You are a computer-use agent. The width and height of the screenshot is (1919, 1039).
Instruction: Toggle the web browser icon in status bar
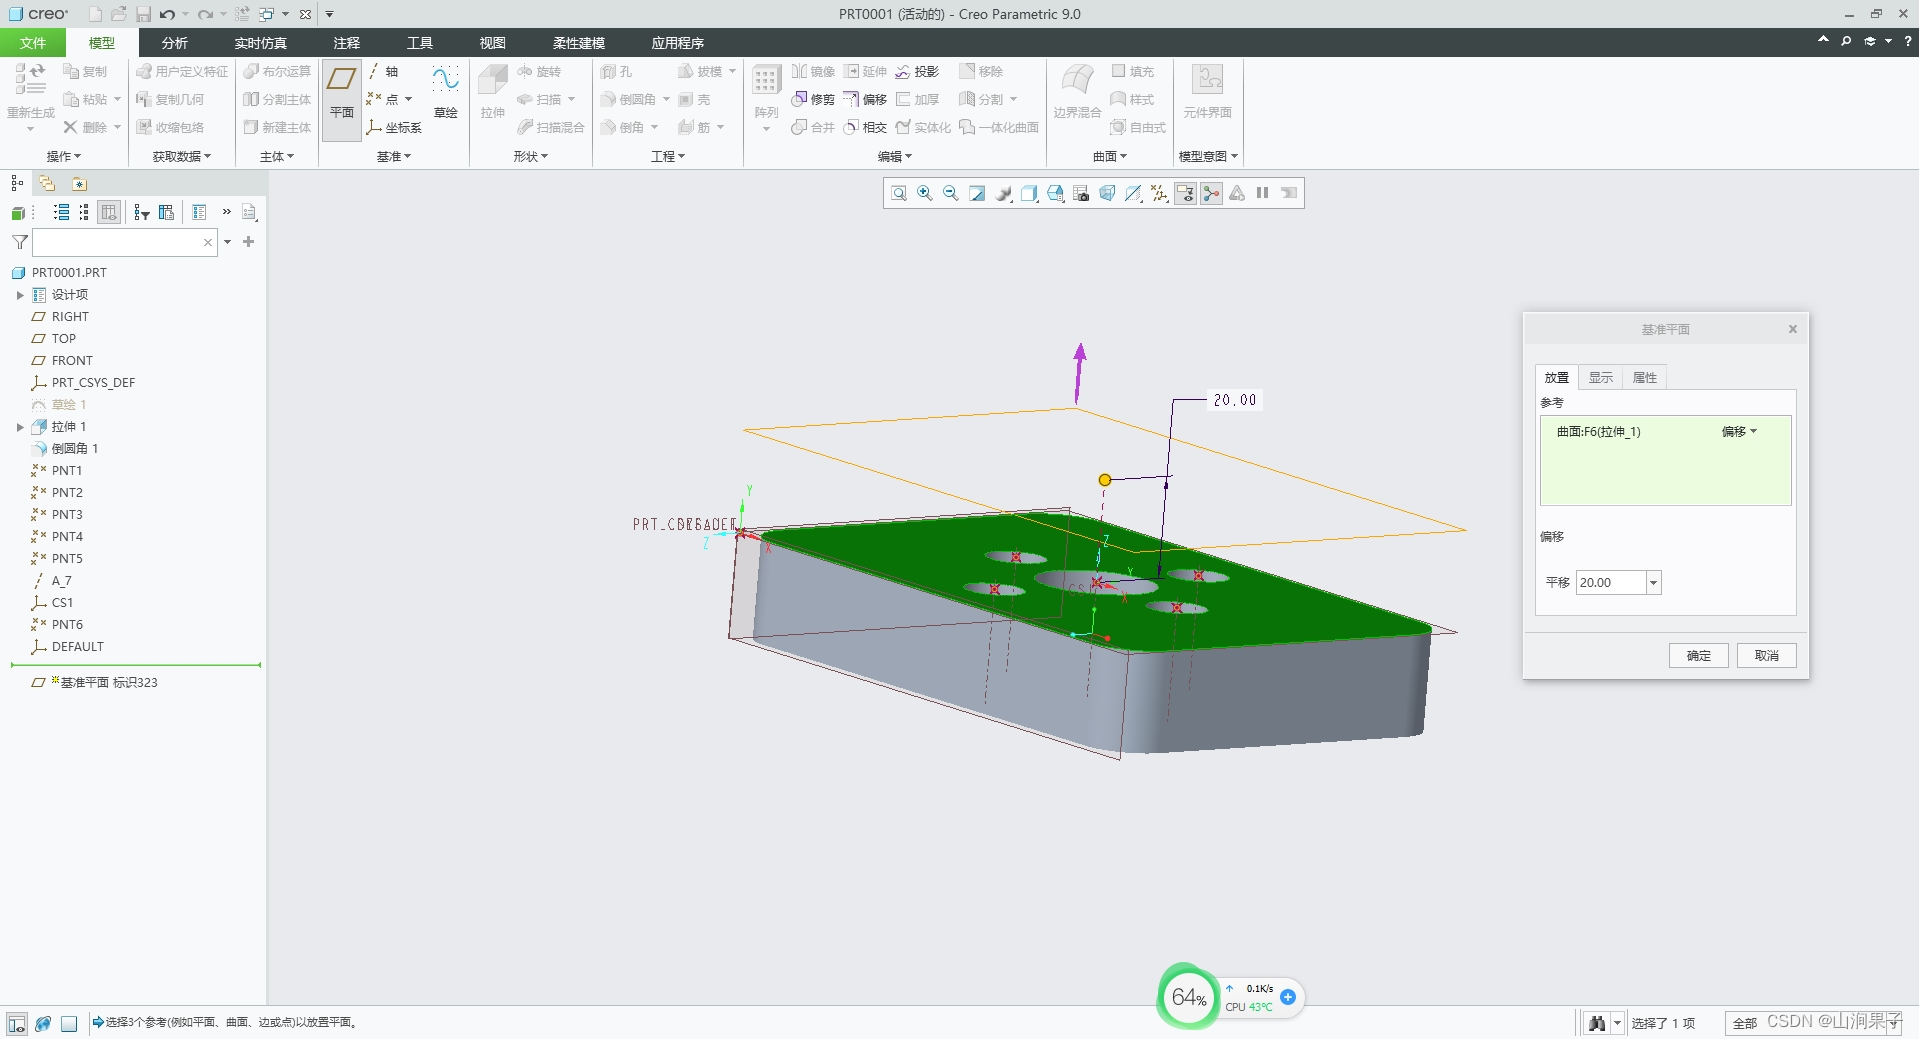coord(43,1023)
